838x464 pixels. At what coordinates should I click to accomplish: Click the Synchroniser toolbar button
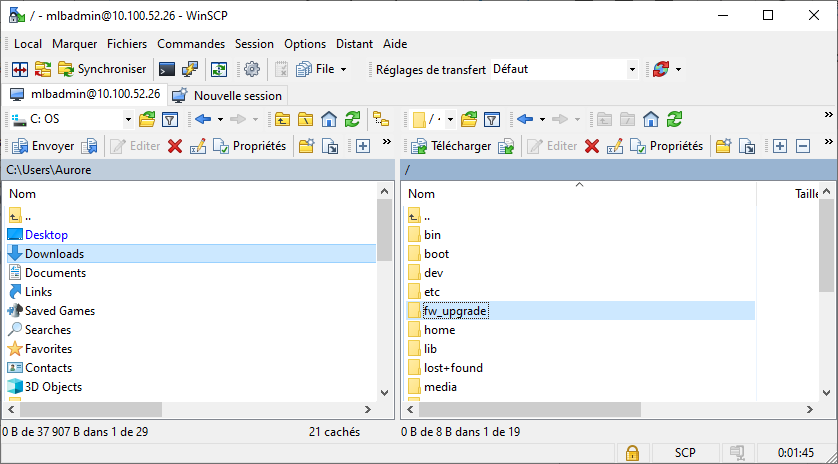point(102,69)
